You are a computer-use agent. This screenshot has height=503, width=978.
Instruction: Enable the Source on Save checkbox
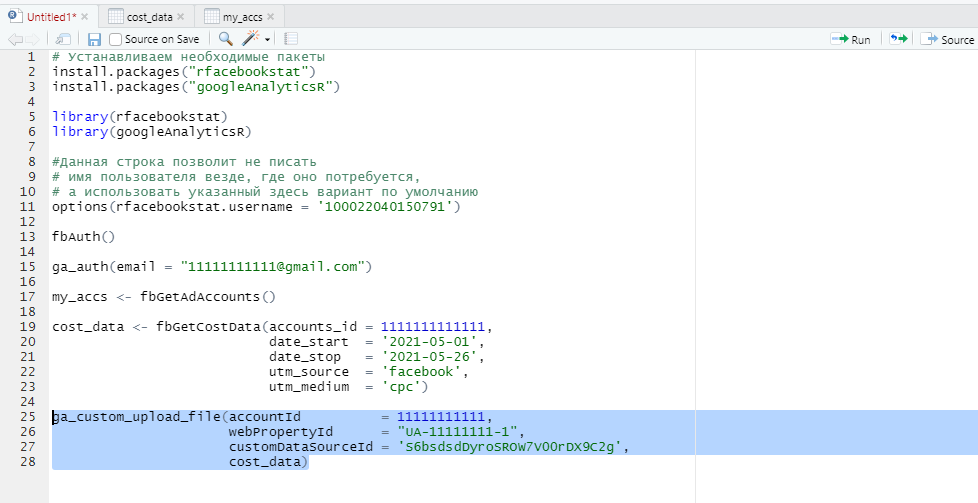coord(116,39)
